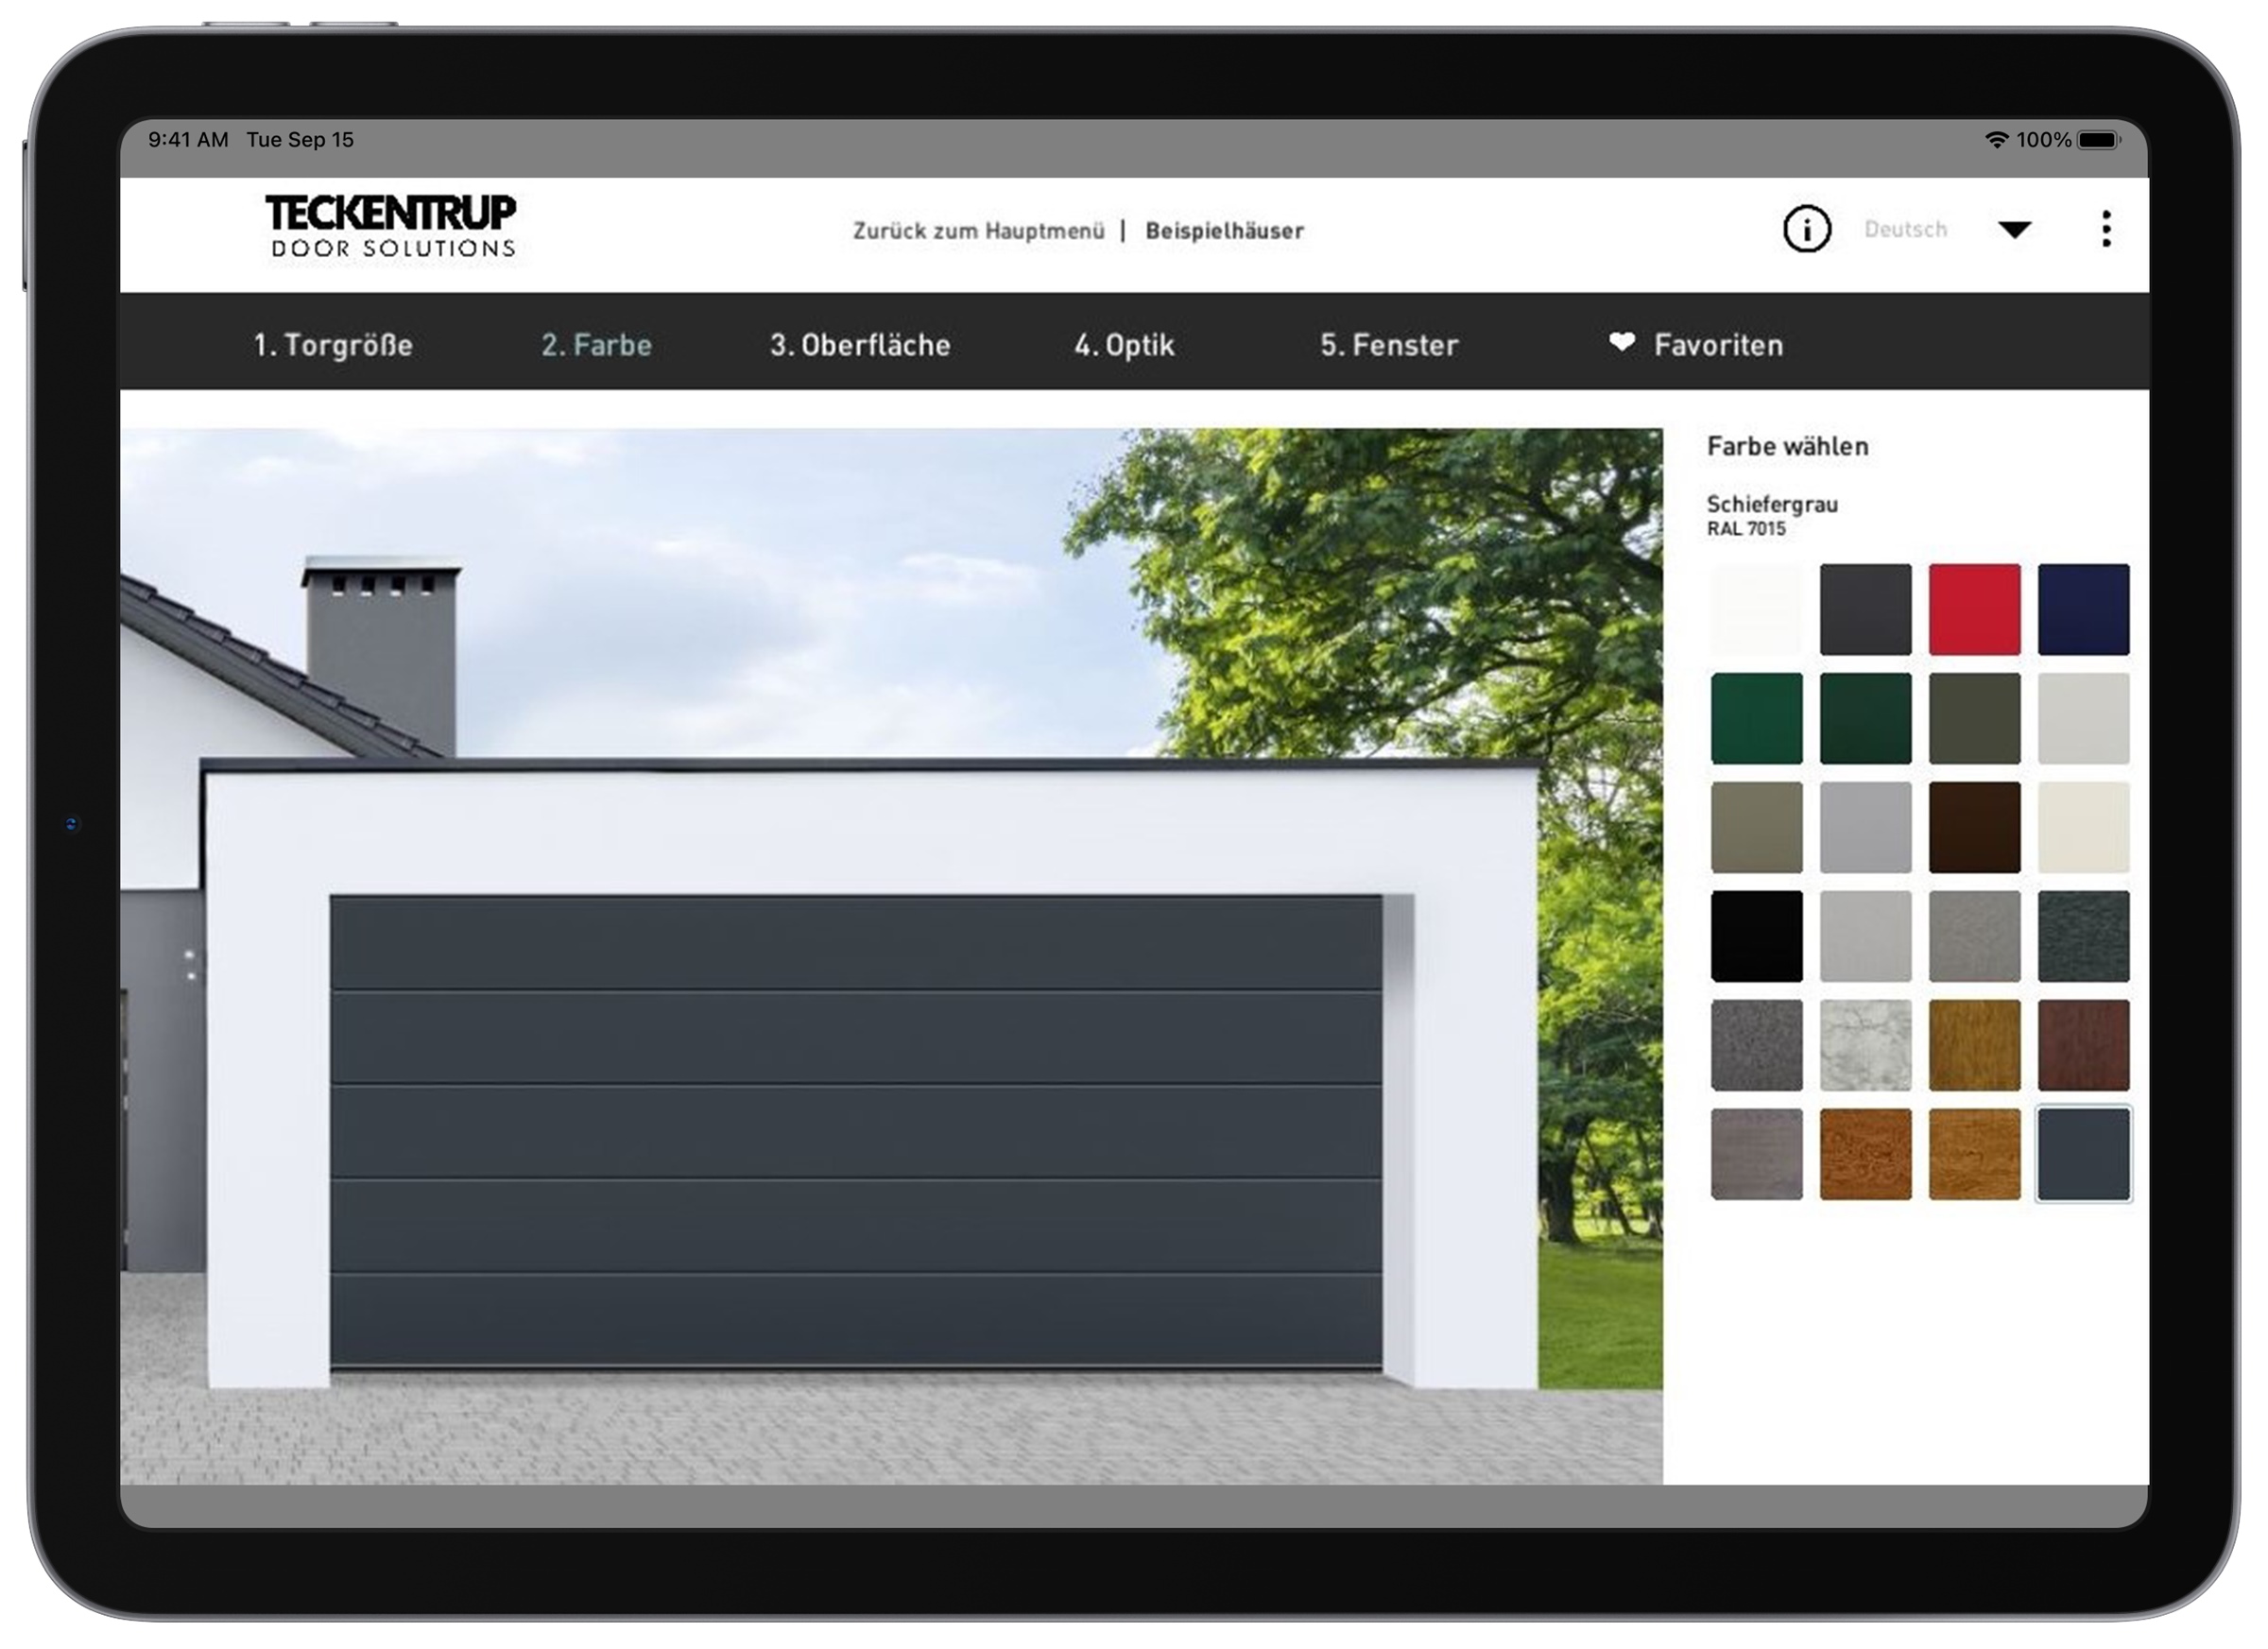Tap the heart icon beside Favoriten
Image resolution: width=2268 pixels, height=1649 pixels.
[1621, 343]
